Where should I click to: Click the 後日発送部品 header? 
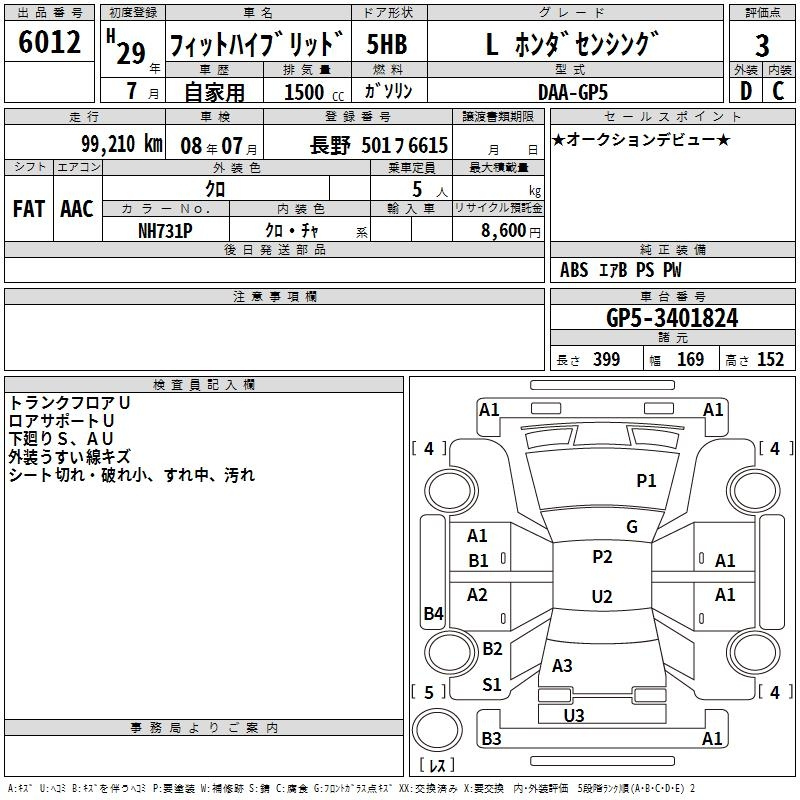click(274, 249)
